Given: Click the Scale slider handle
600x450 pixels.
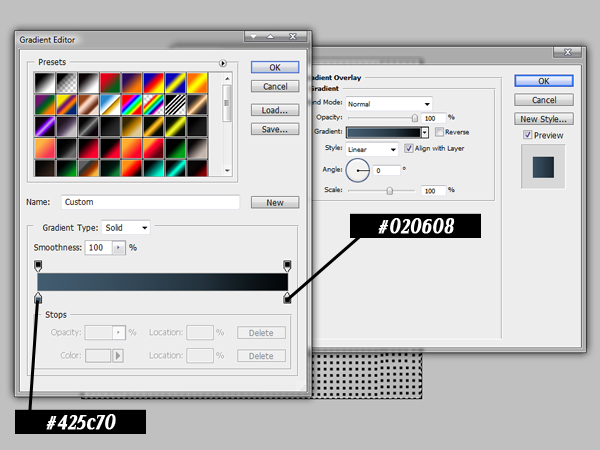Looking at the screenshot, I should coord(390,190).
